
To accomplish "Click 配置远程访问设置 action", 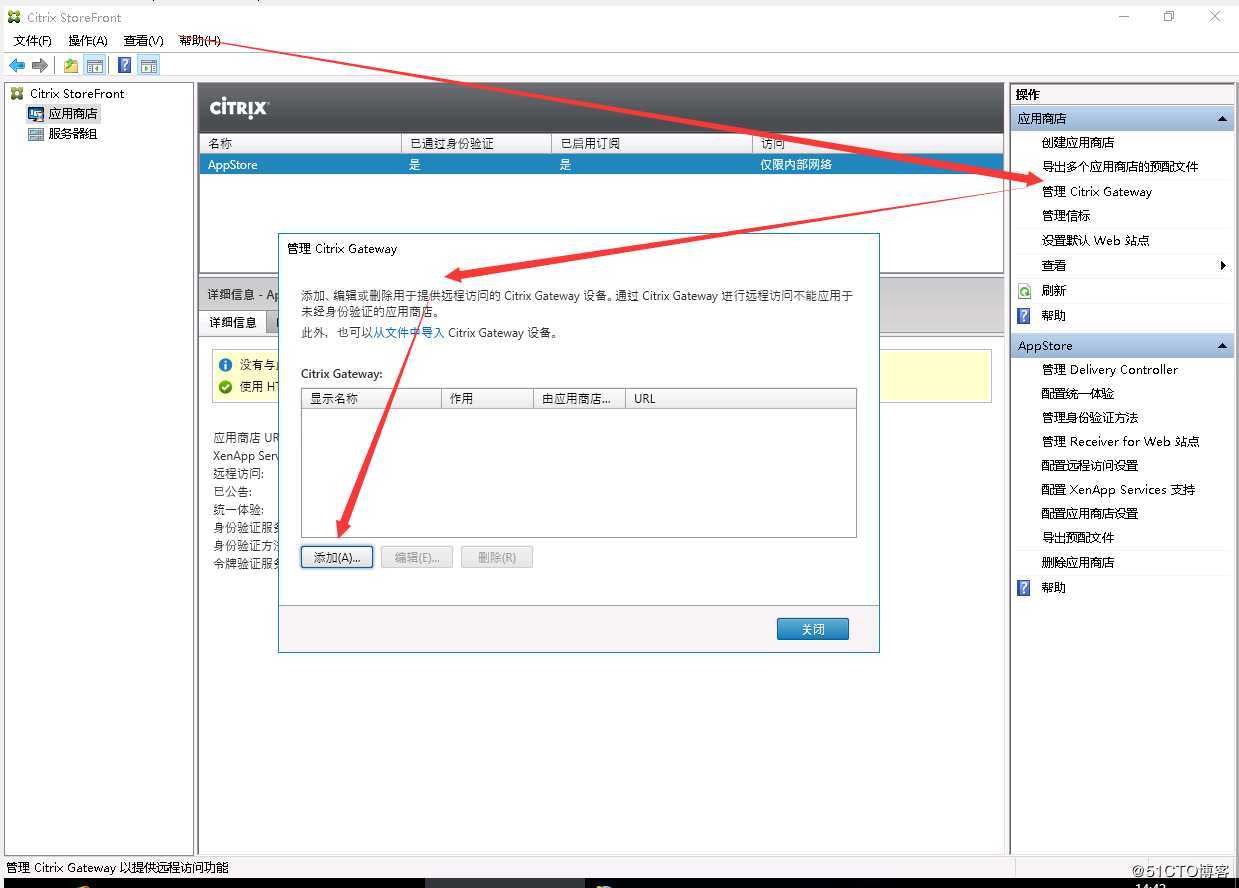I will point(1090,466).
